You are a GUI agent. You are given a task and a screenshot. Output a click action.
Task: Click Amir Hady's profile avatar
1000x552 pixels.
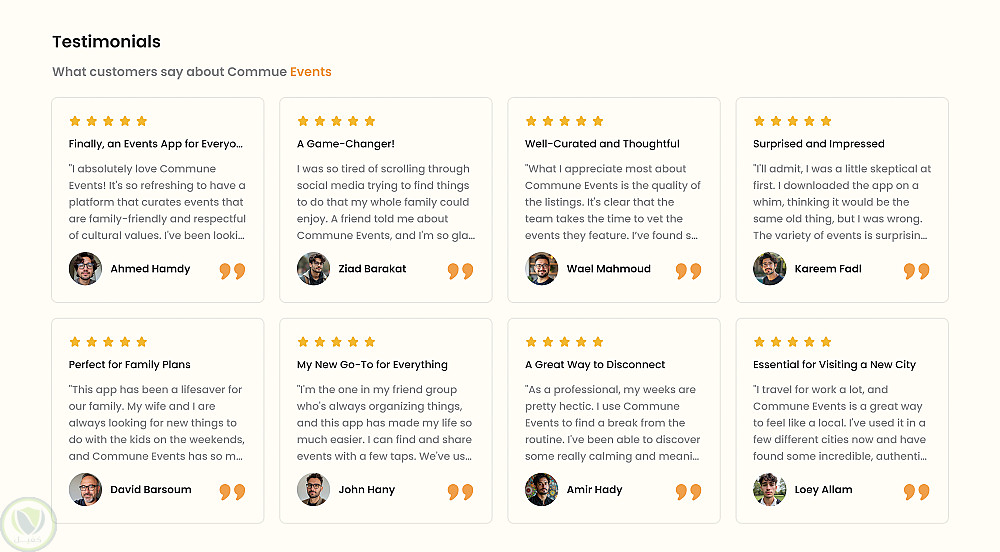[x=541, y=490]
